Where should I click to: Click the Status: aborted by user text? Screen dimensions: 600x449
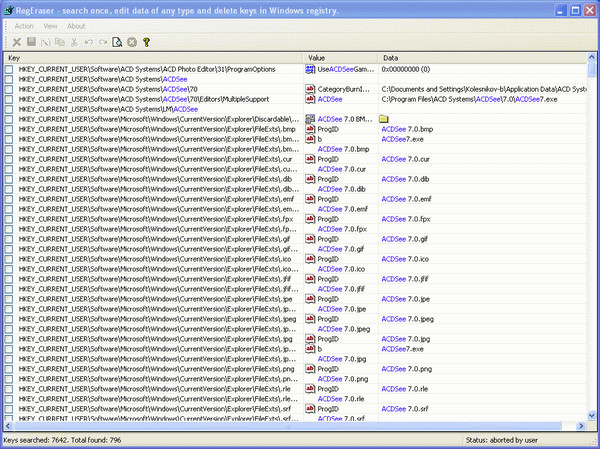502,440
